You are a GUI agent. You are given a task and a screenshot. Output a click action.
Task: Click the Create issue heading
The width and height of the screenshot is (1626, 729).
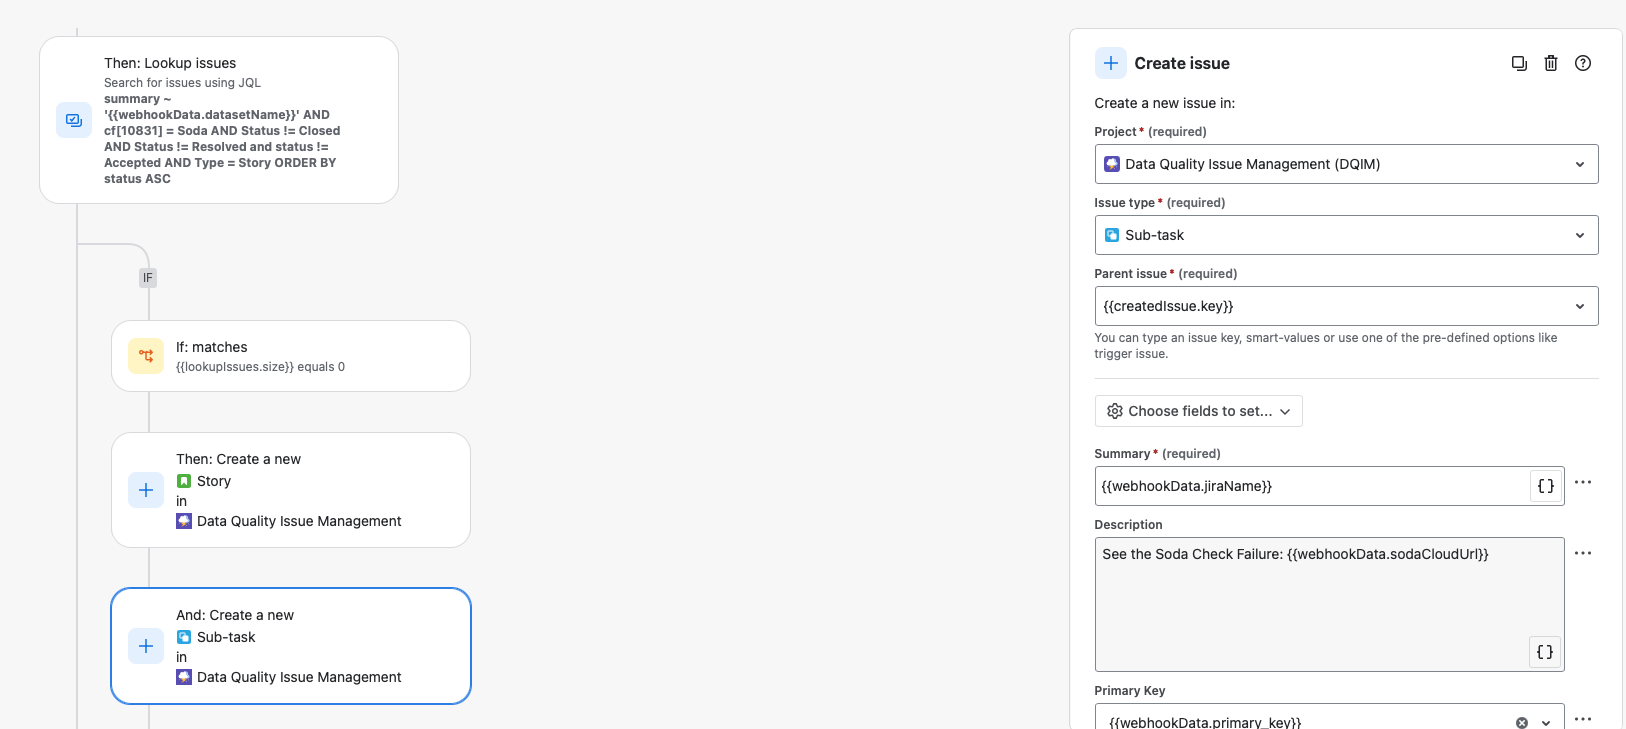tap(1182, 63)
